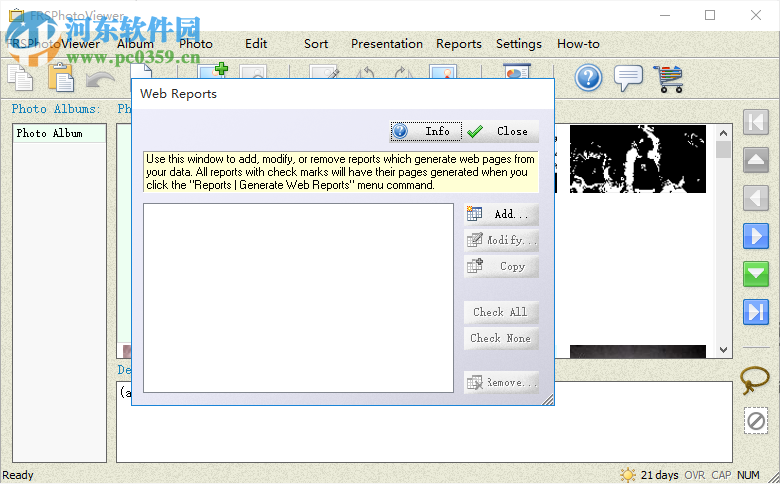Image resolution: width=780 pixels, height=484 pixels.
Task: Move down with green down-arrow button
Action: point(756,274)
